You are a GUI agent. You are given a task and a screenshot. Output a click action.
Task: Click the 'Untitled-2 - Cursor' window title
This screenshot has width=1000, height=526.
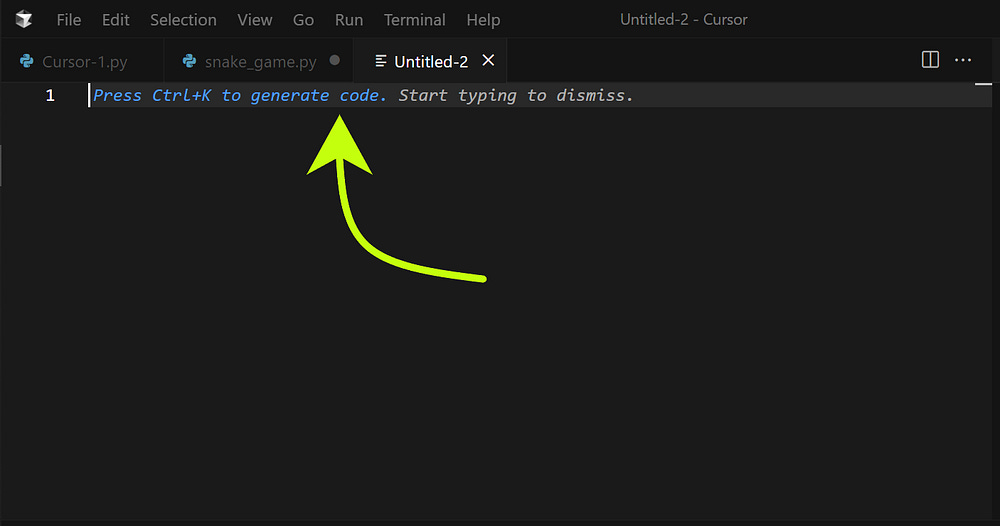click(x=684, y=20)
